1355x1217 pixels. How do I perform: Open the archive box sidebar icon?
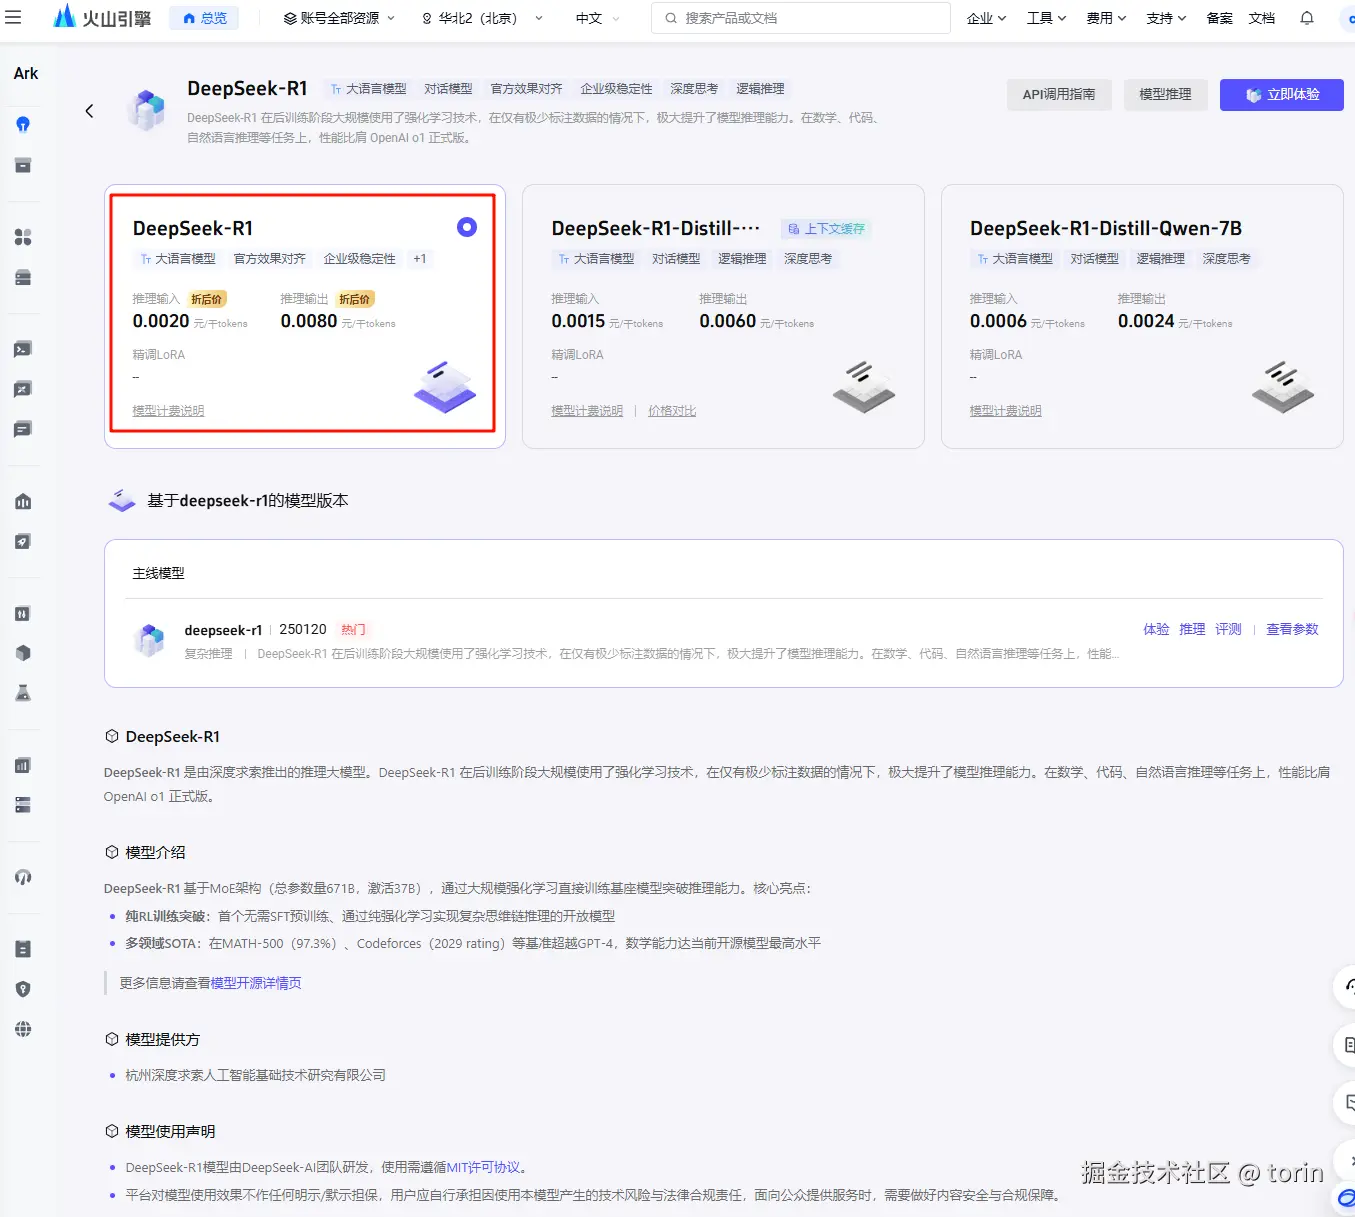23,165
